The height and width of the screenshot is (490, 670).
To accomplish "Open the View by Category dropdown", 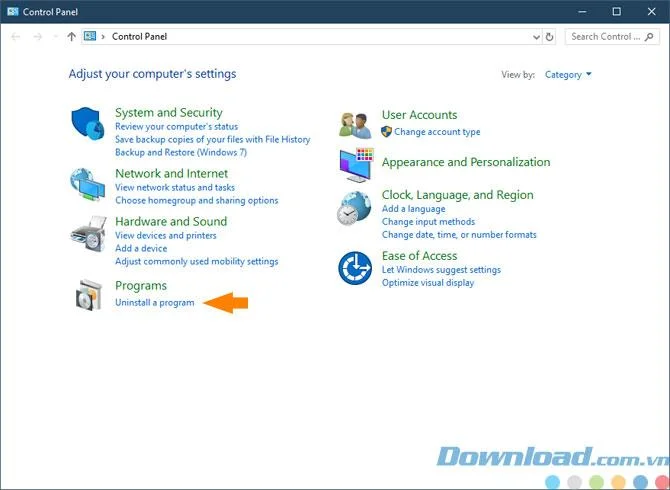I will [x=568, y=75].
